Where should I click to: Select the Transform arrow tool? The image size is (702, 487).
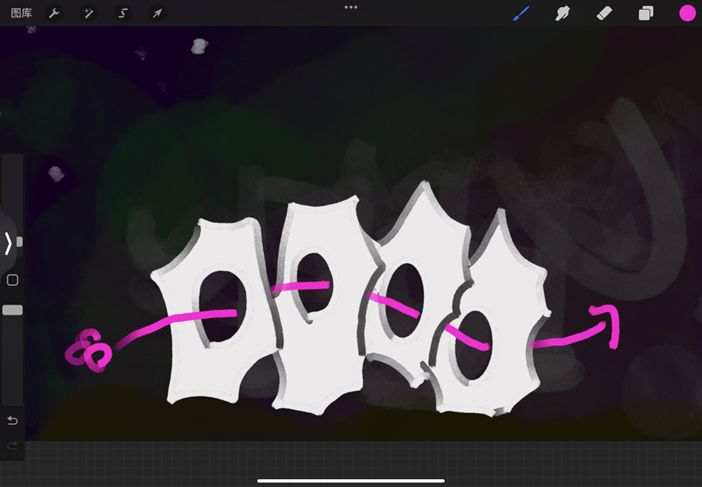coord(157,13)
